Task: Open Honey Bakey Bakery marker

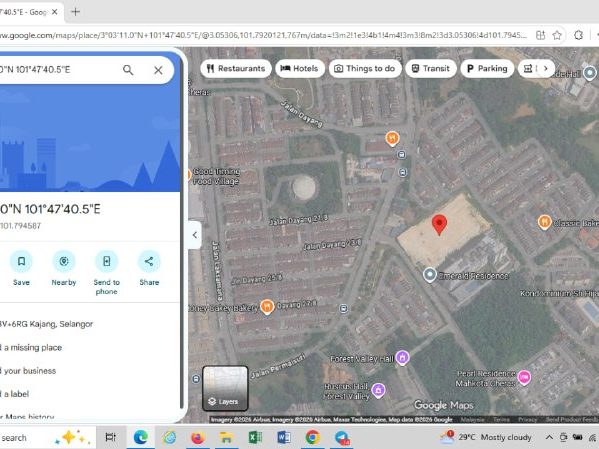Action: tap(267, 306)
